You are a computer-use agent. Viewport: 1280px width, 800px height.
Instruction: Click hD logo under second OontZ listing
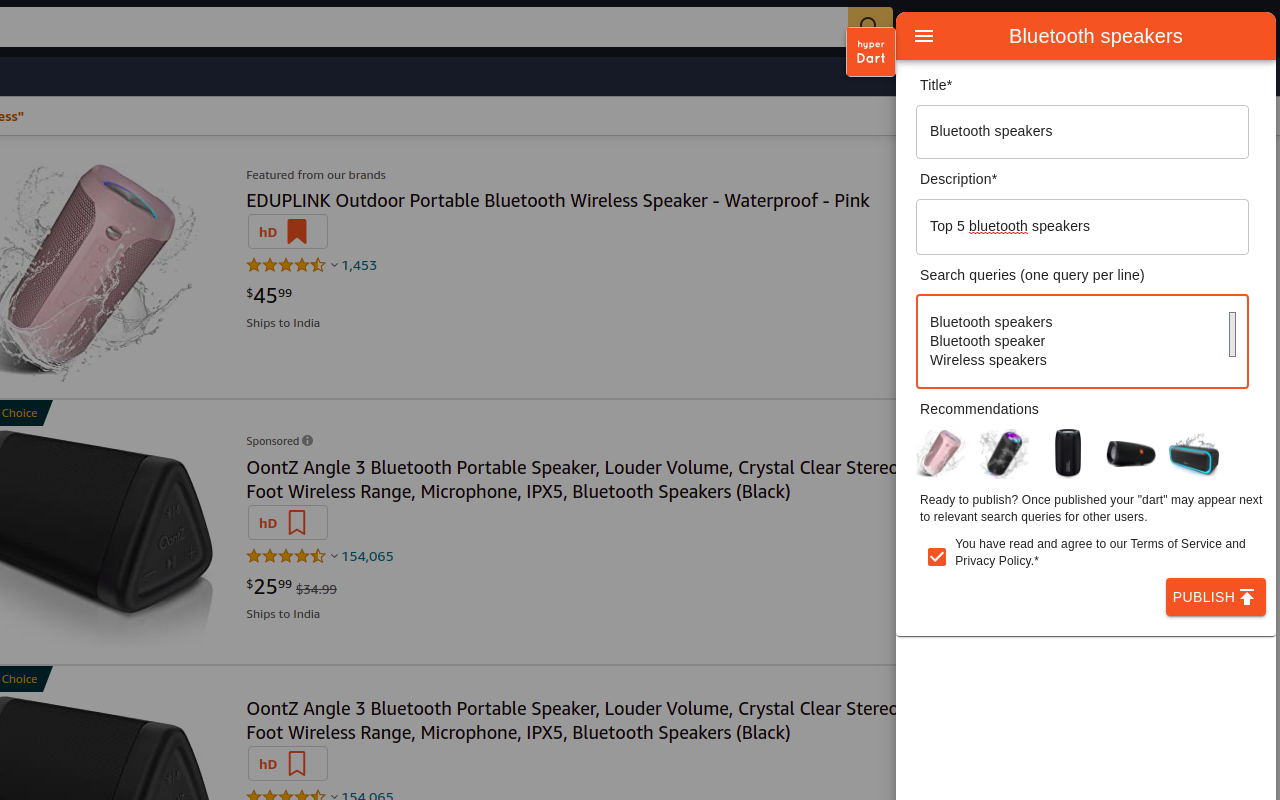268,764
